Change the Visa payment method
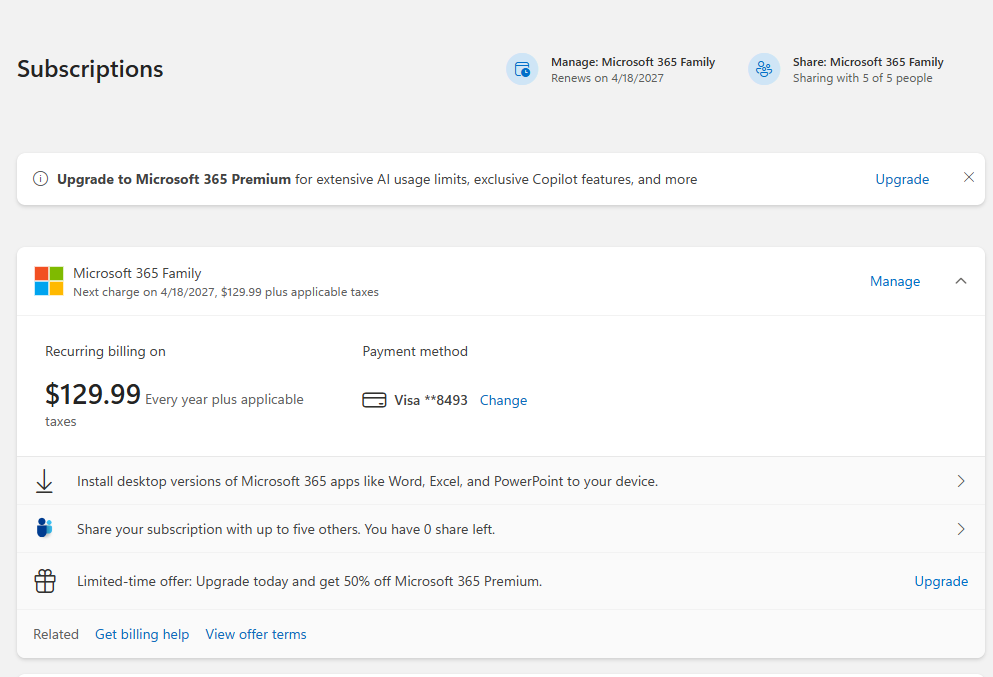993x677 pixels. point(503,400)
